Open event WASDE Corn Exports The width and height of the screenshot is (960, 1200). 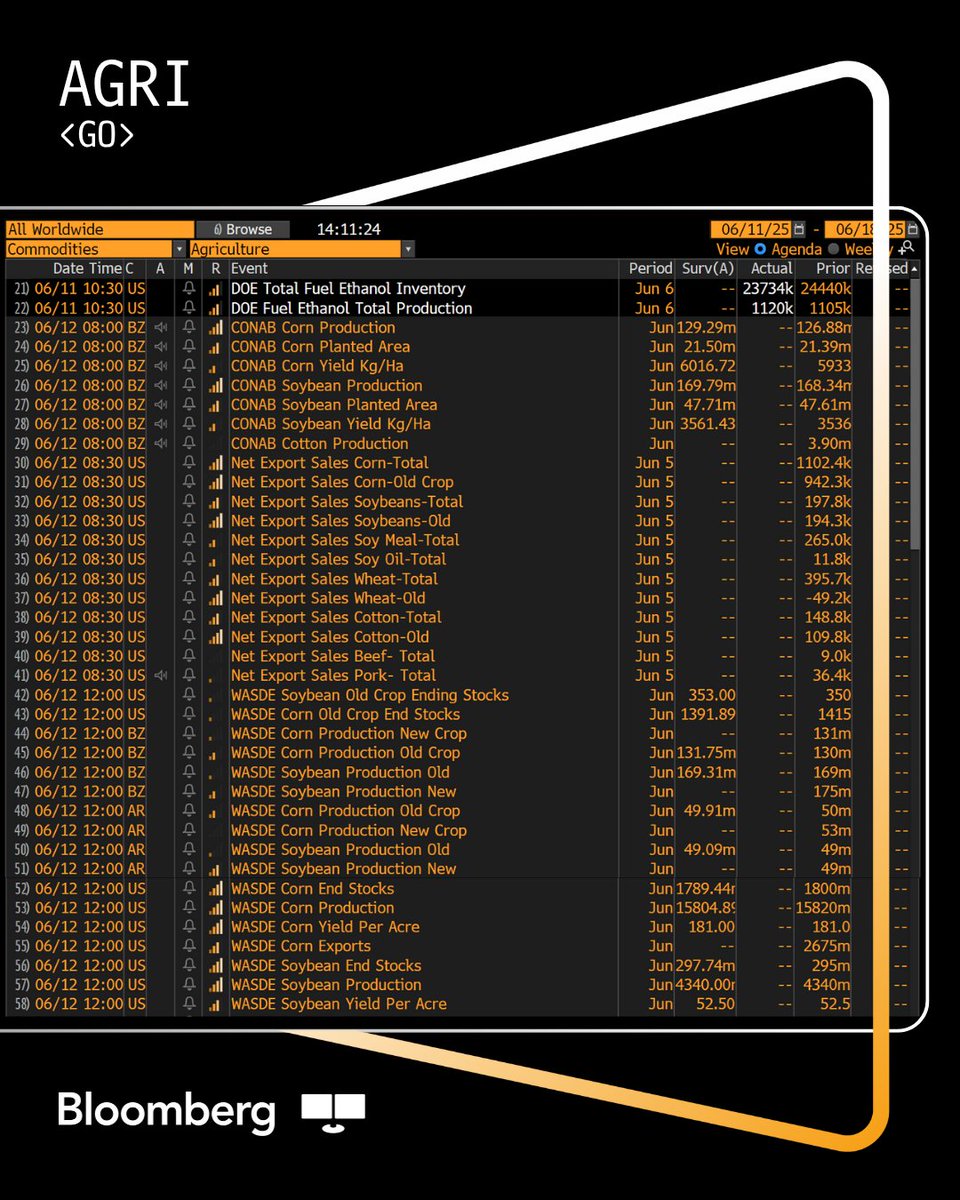click(x=301, y=946)
